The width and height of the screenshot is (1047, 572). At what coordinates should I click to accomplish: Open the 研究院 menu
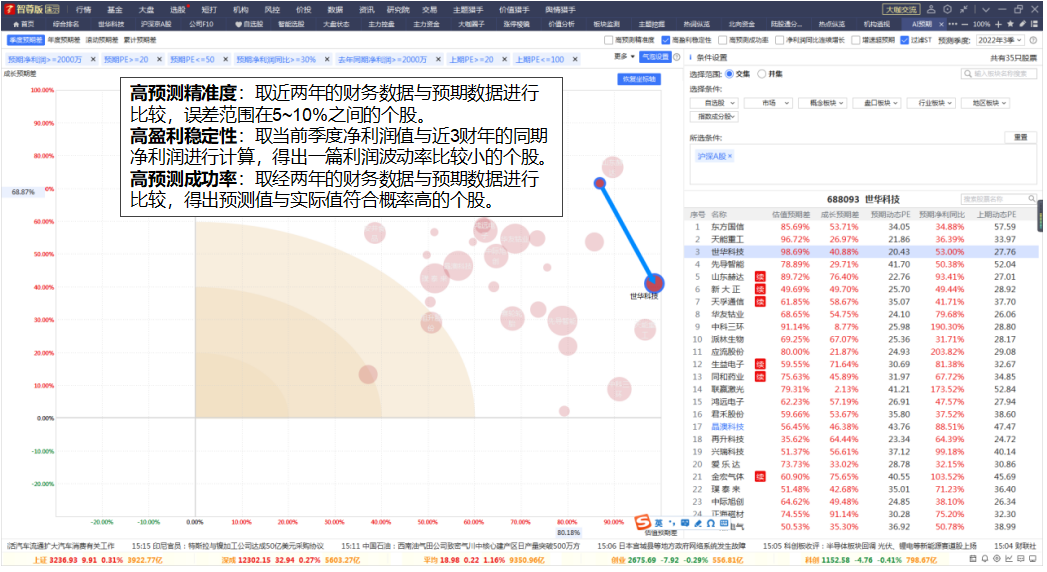[399, 9]
